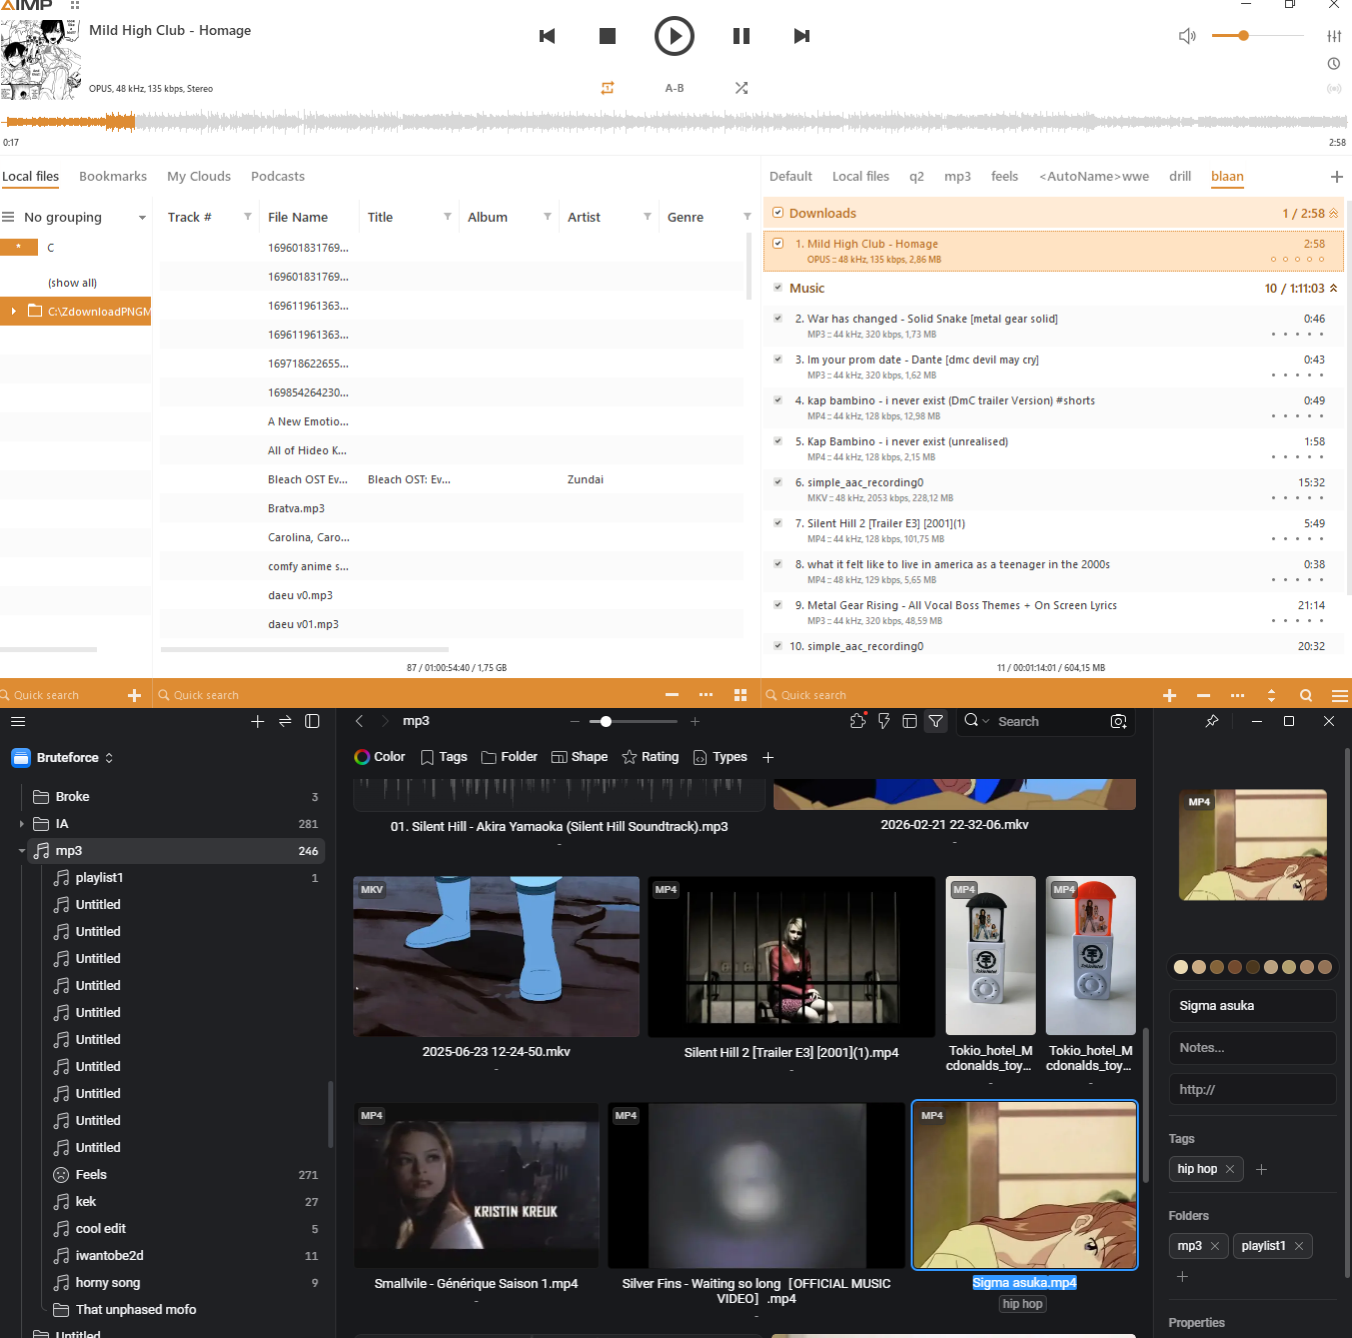Open the search-by-image camera icon
The width and height of the screenshot is (1352, 1338).
pyautogui.click(x=1118, y=721)
